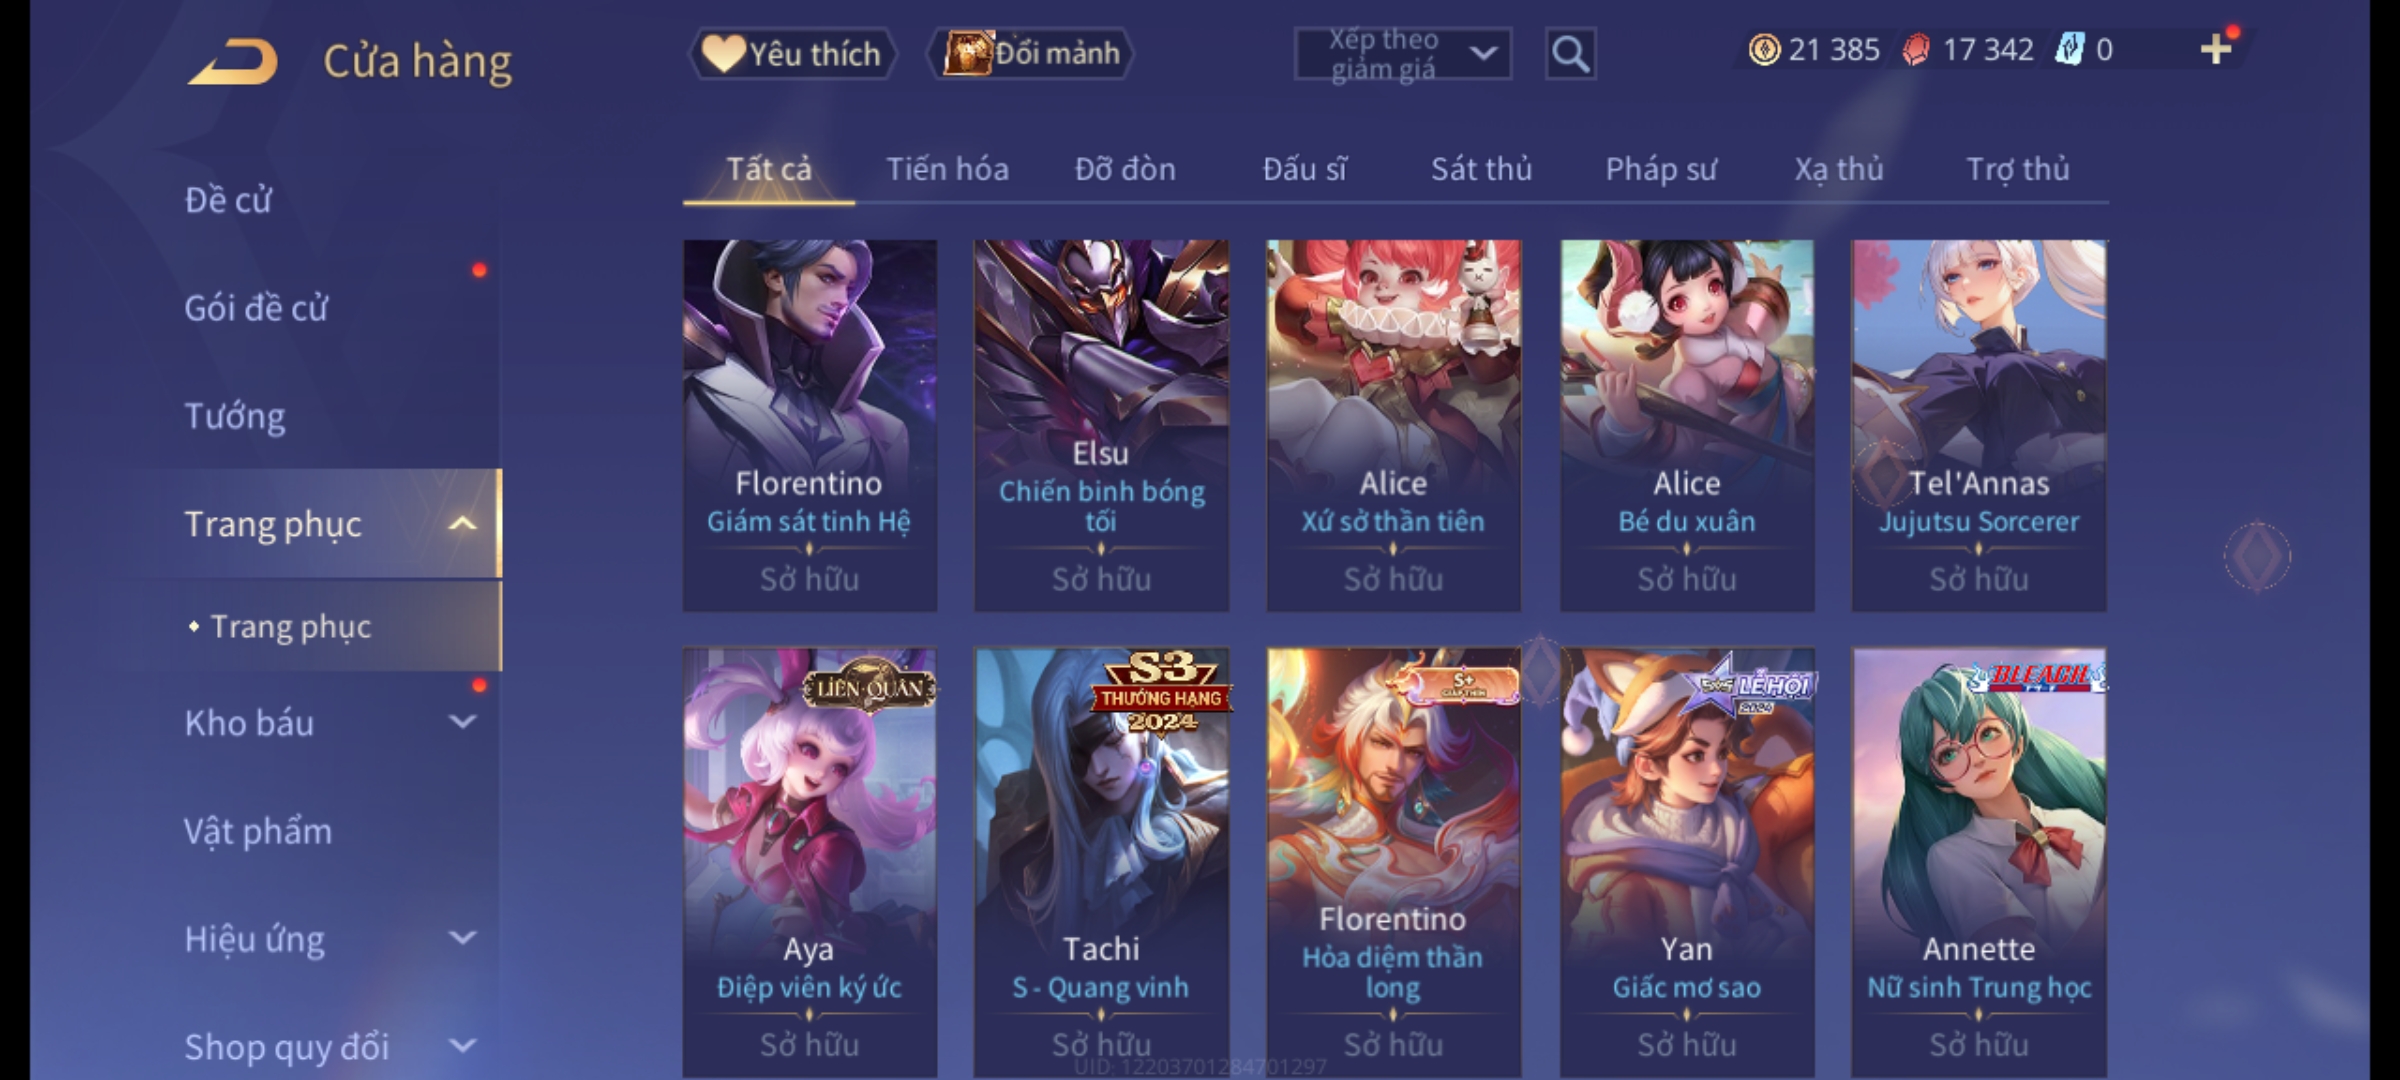This screenshot has width=2400, height=1080.
Task: Click the gold coin balance icon
Action: 1764,49
